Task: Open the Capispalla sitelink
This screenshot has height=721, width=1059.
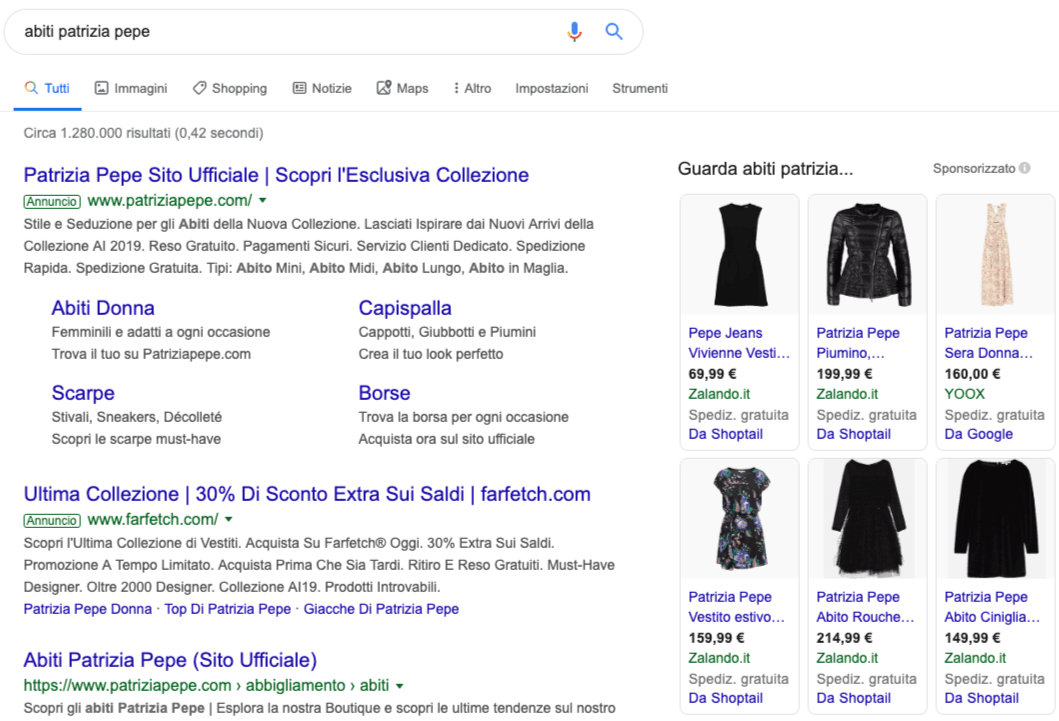Action: (x=405, y=308)
